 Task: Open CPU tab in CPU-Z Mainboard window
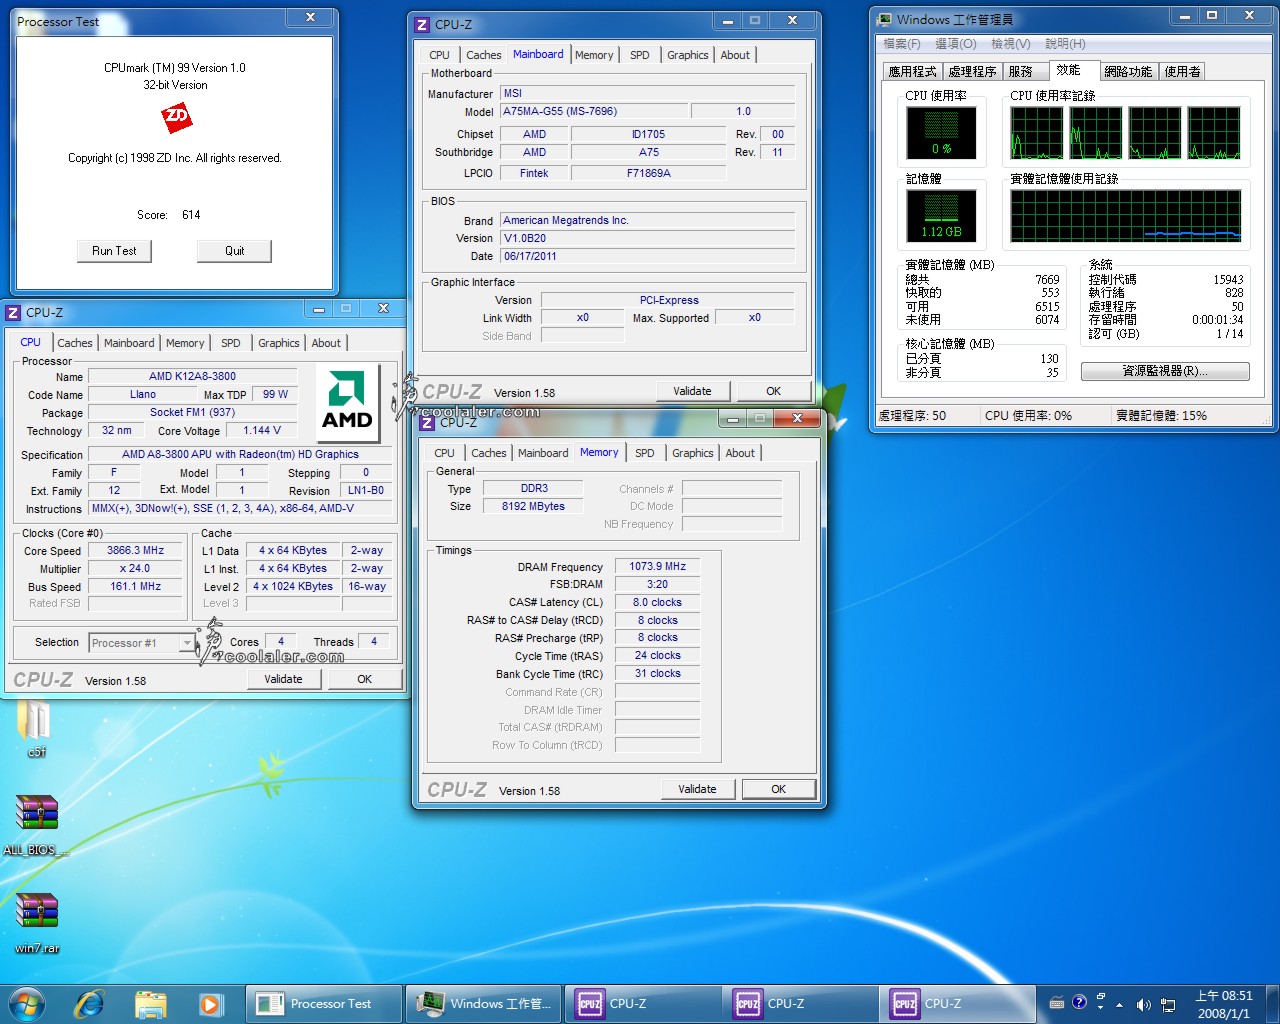[439, 55]
